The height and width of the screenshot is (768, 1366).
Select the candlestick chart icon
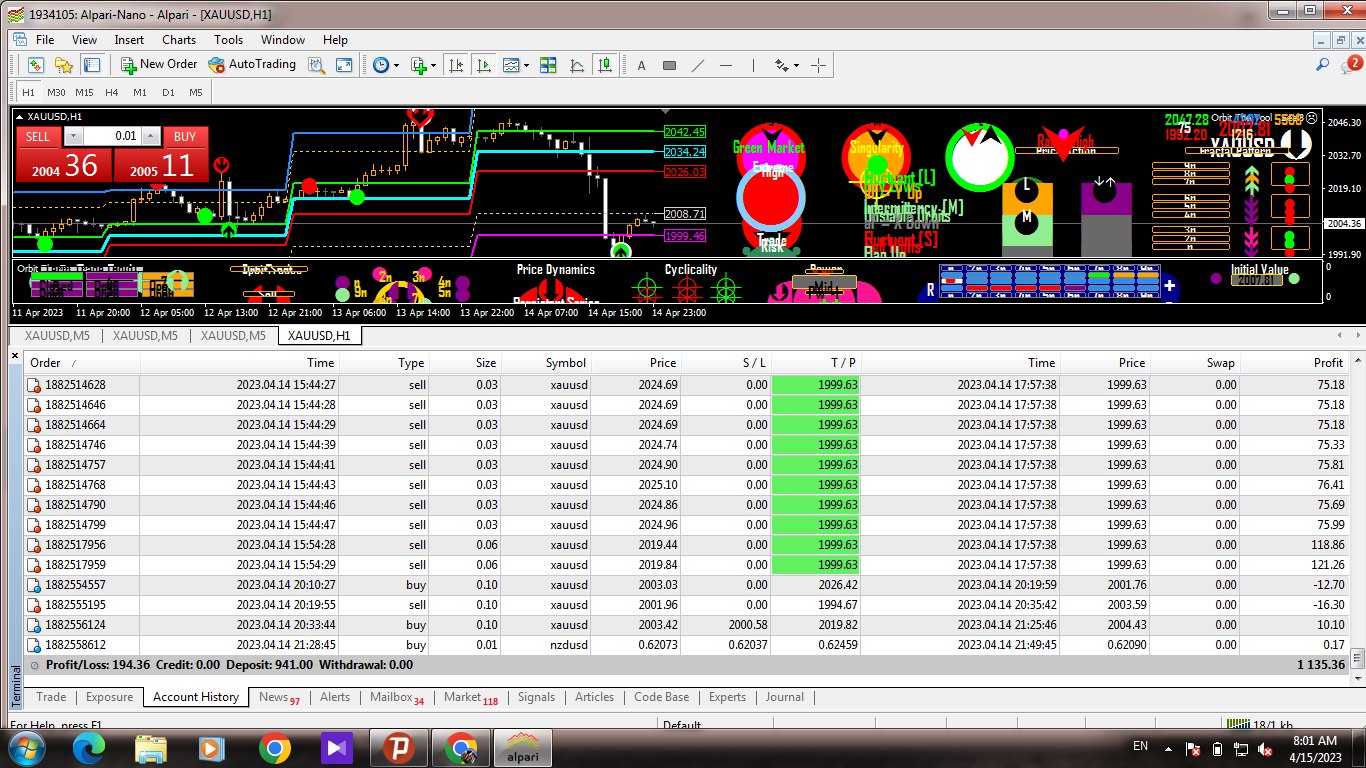tap(605, 65)
